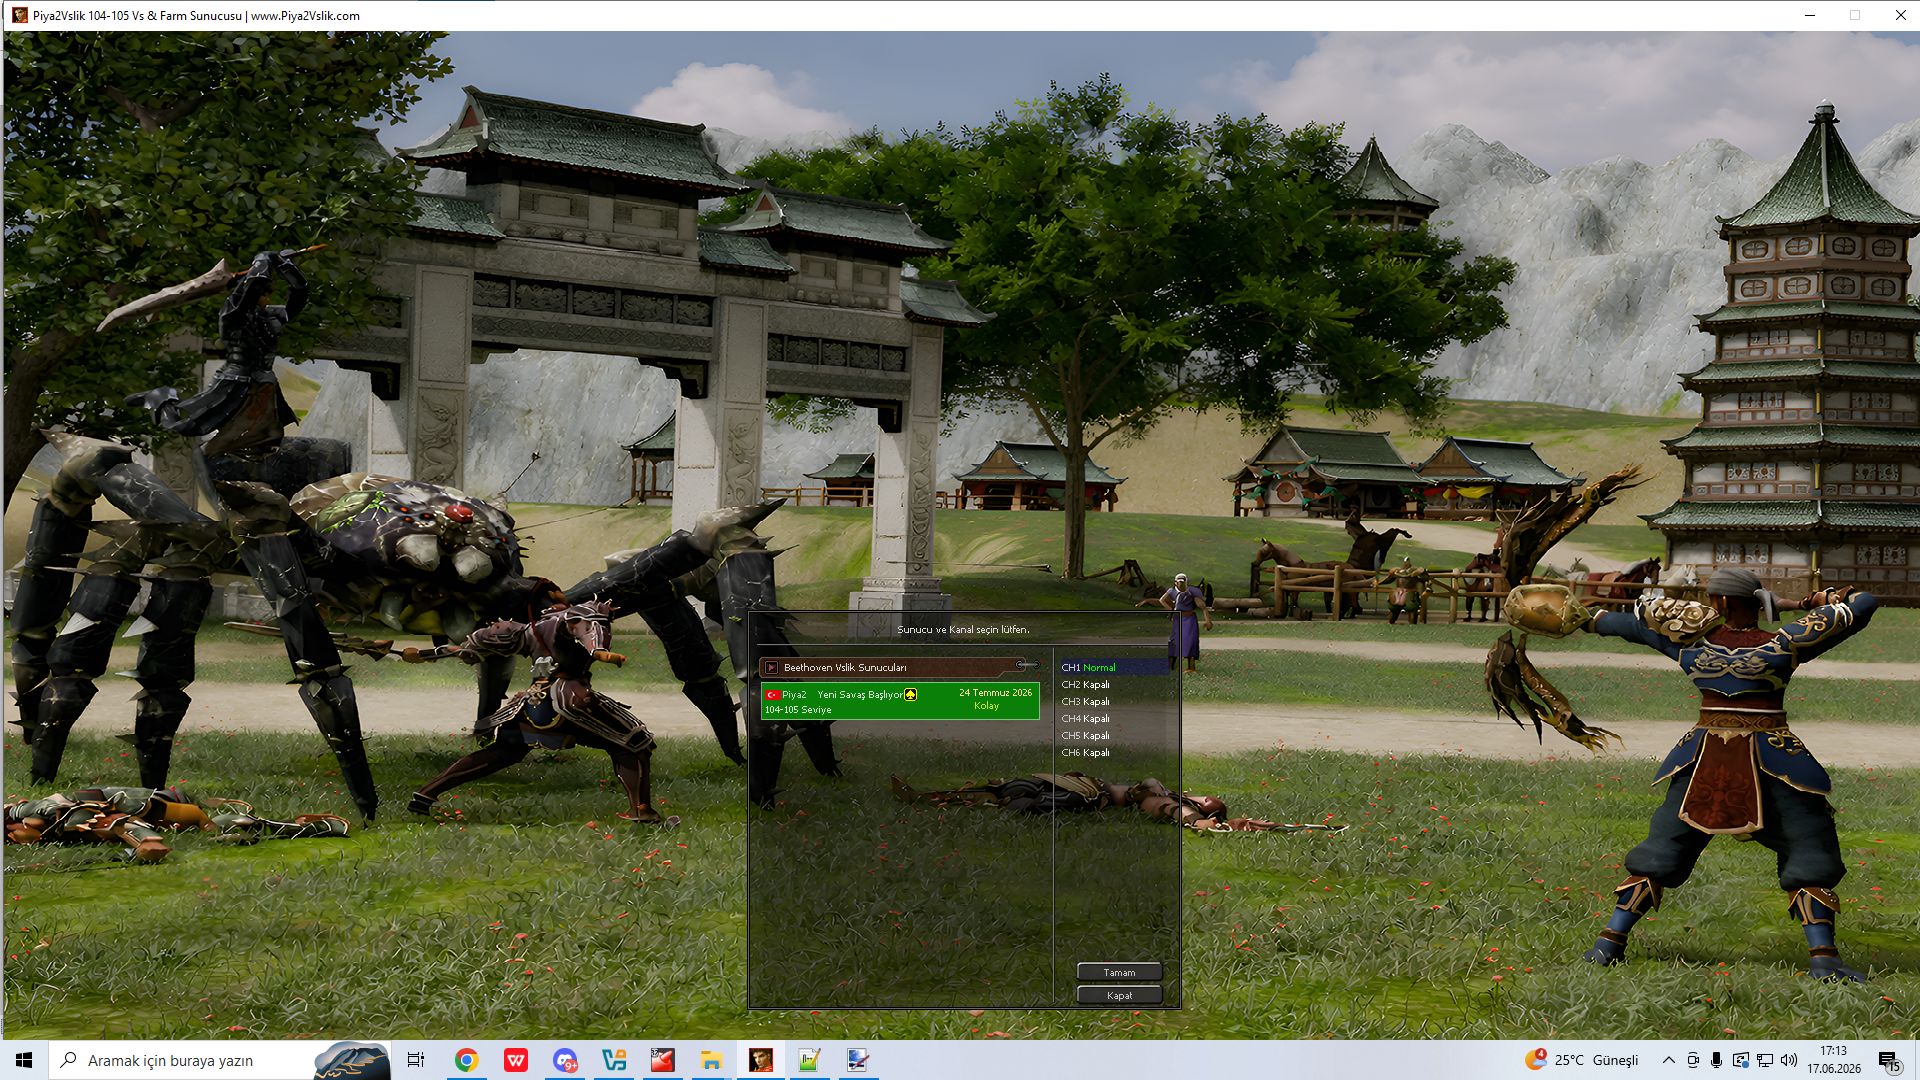Screen dimensions: 1920x1080
Task: Open the weather widget showing 25°C Güneşli
Action: click(x=1582, y=1060)
